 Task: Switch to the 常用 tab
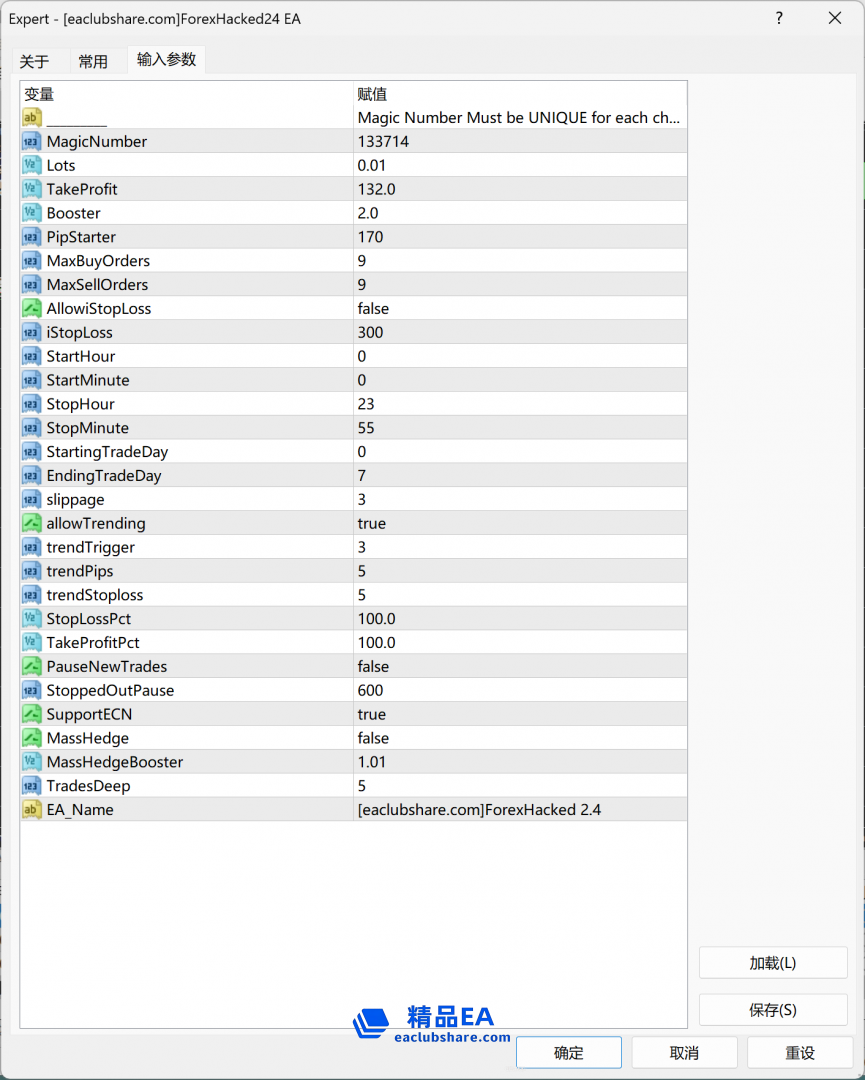click(x=93, y=61)
